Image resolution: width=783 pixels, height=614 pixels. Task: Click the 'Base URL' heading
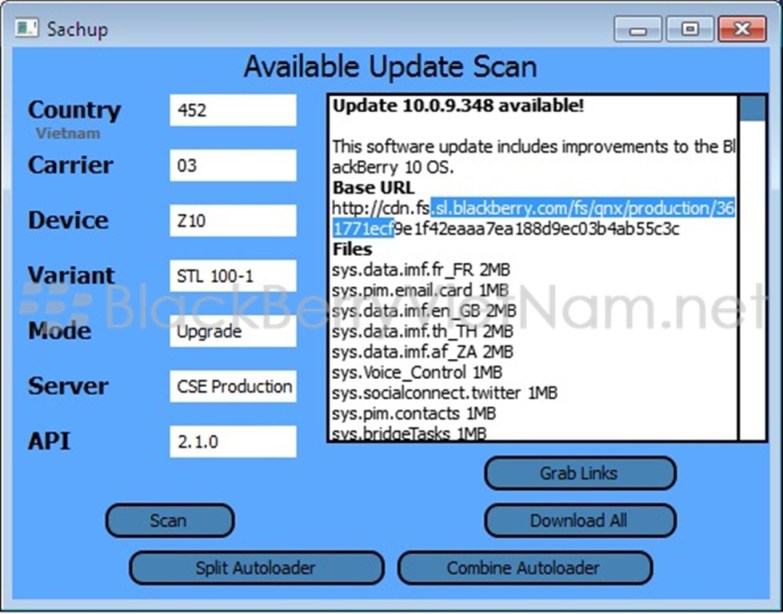point(373,188)
